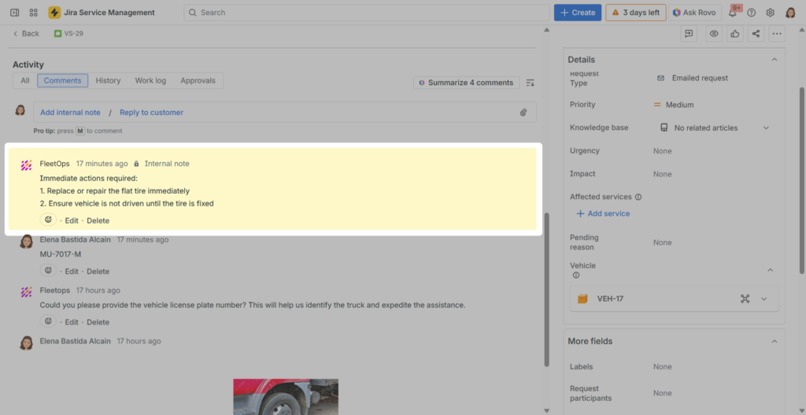Edit the MU-7017-M comment
Screen dimensions: 806x415
click(71, 271)
